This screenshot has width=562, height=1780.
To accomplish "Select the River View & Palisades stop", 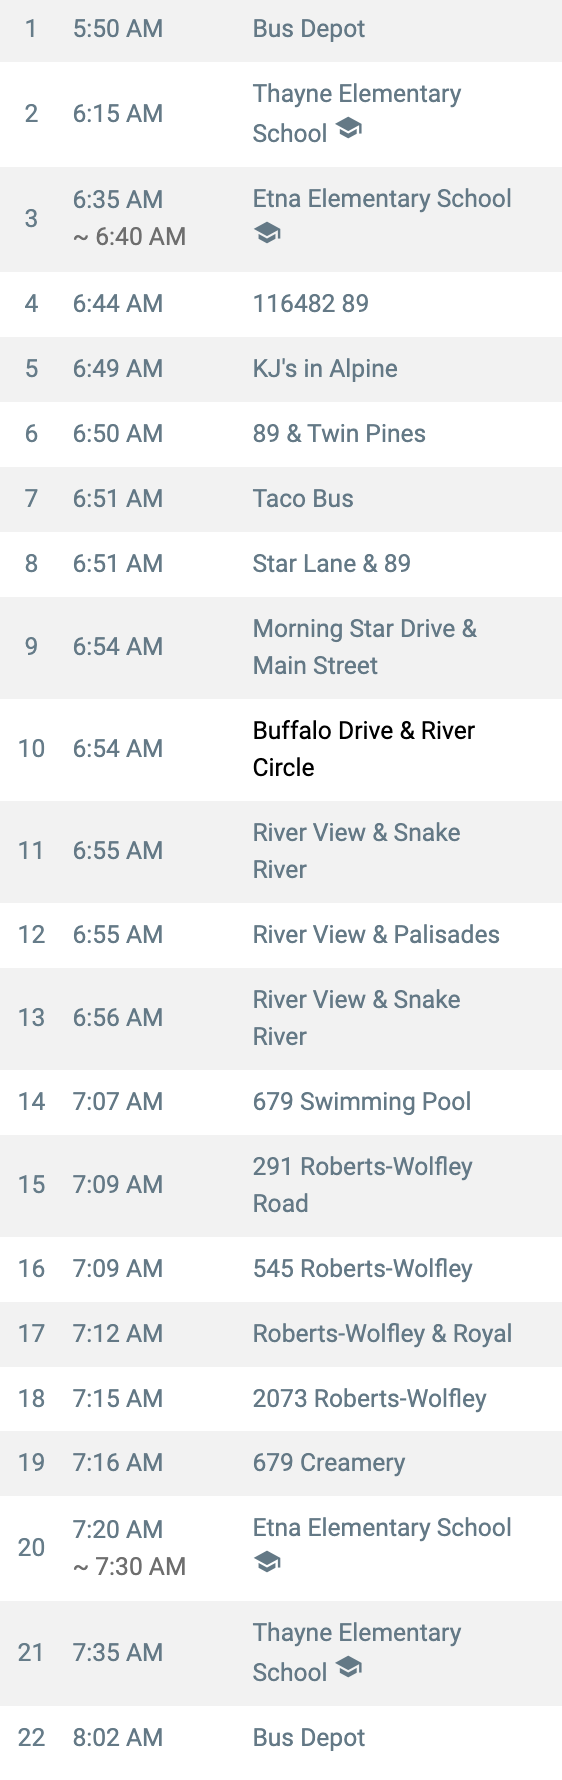I will tap(281, 935).
